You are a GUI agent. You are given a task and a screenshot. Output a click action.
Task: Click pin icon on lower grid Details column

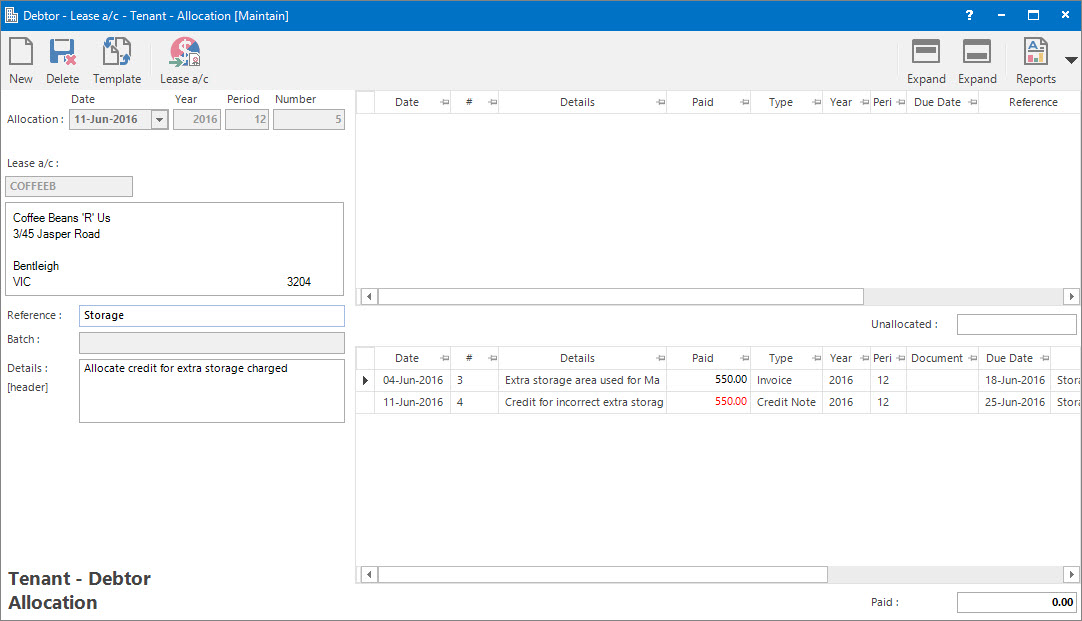[x=660, y=358]
